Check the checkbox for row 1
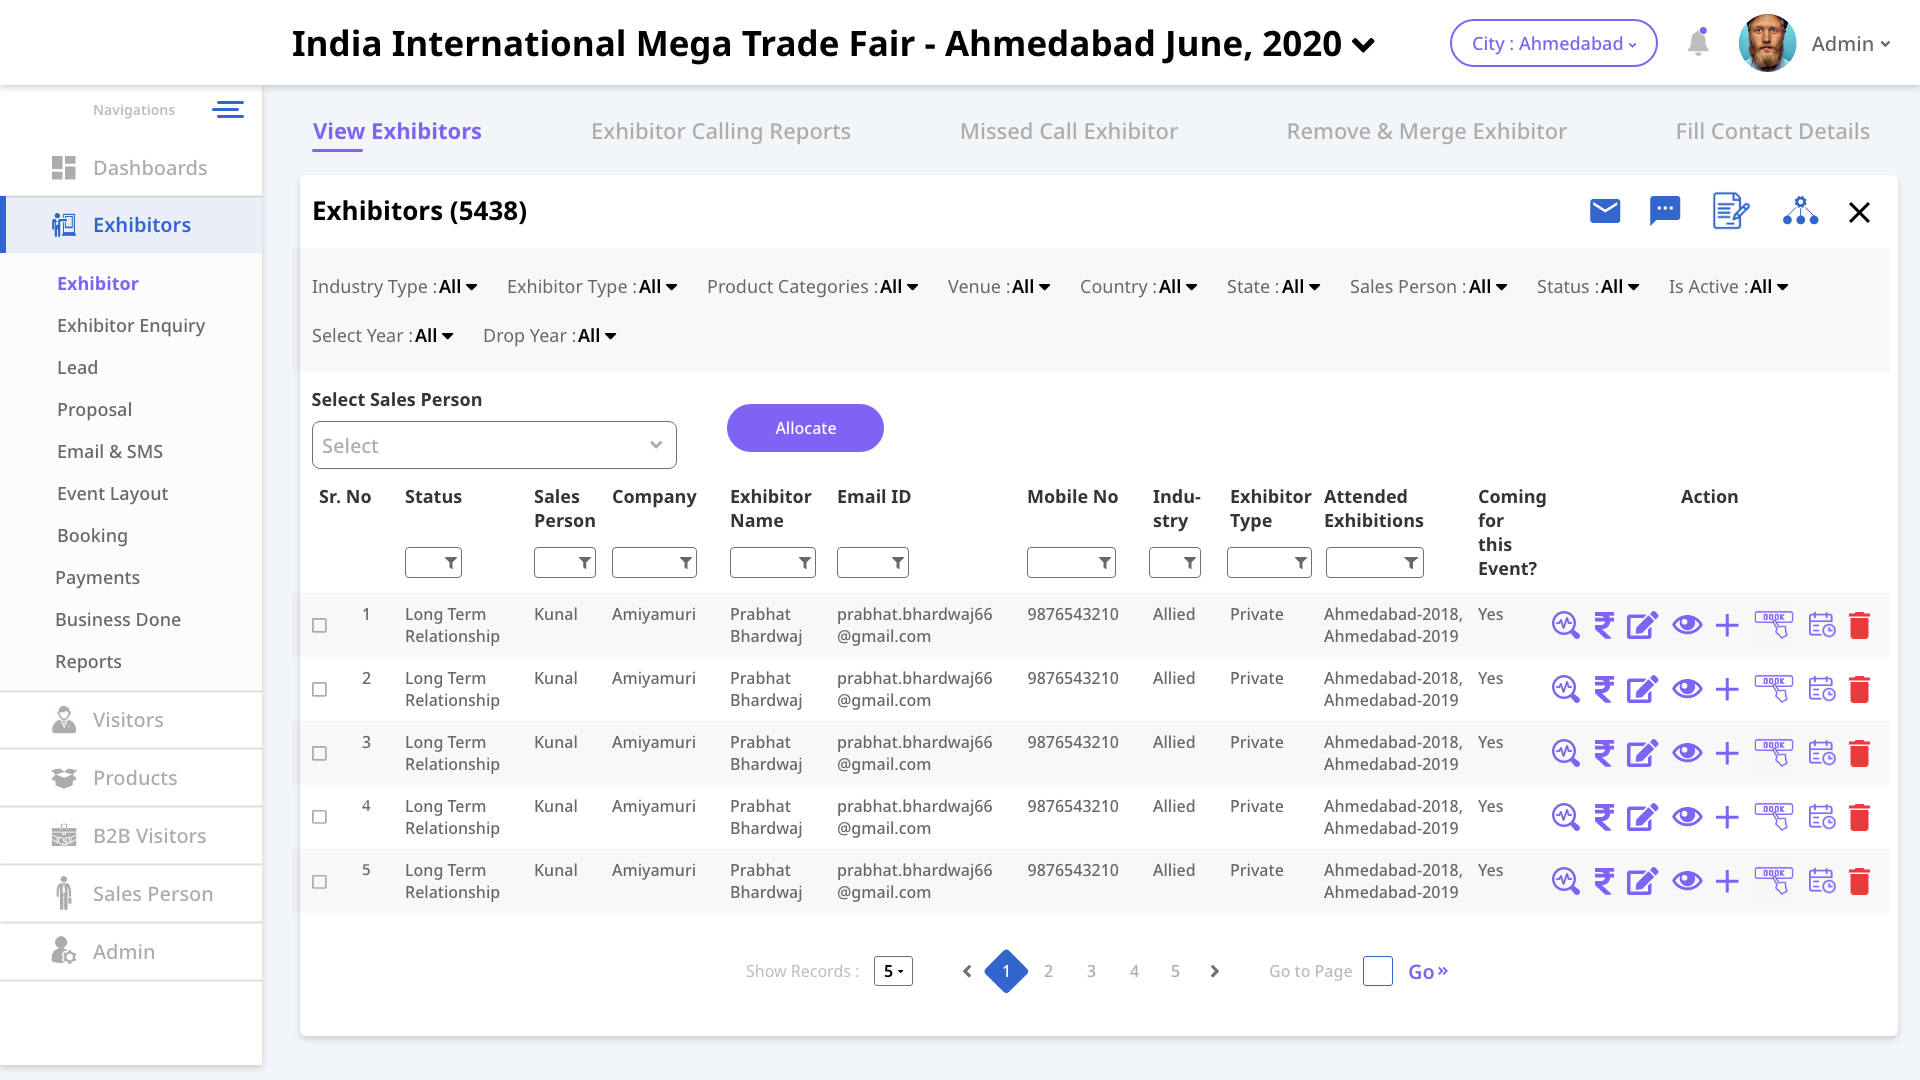 coord(320,625)
